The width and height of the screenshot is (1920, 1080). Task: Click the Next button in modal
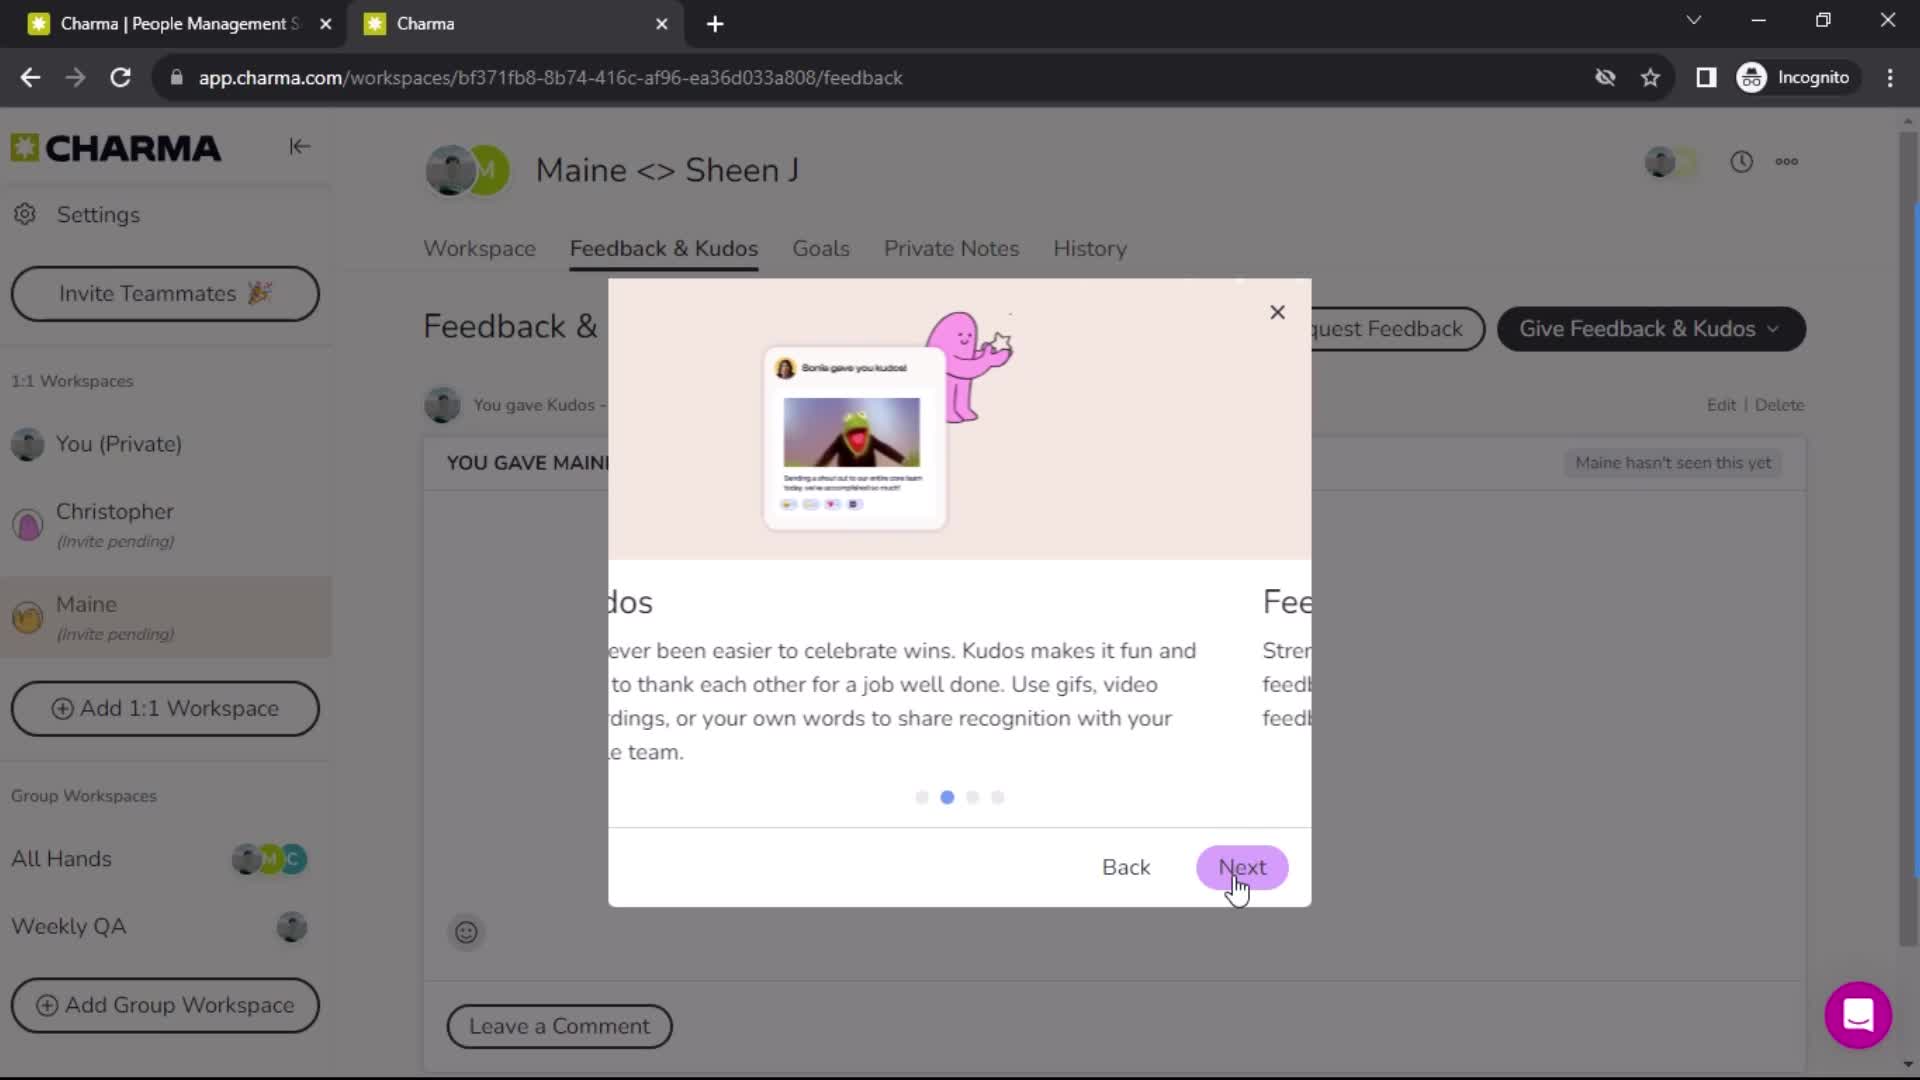tap(1242, 866)
